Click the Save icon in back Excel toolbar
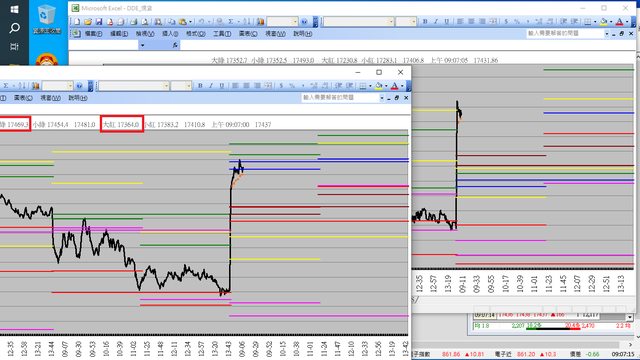640x360 pixels. (x=99, y=21)
